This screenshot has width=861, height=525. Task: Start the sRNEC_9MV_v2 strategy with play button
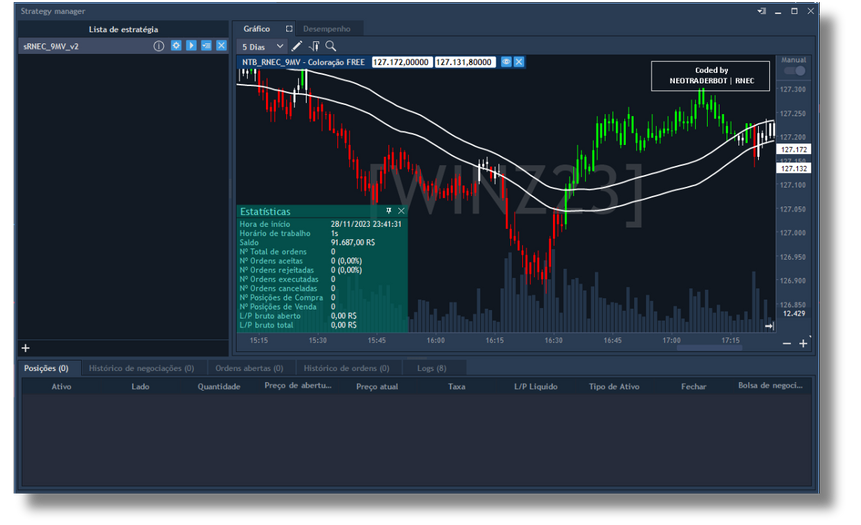[191, 46]
